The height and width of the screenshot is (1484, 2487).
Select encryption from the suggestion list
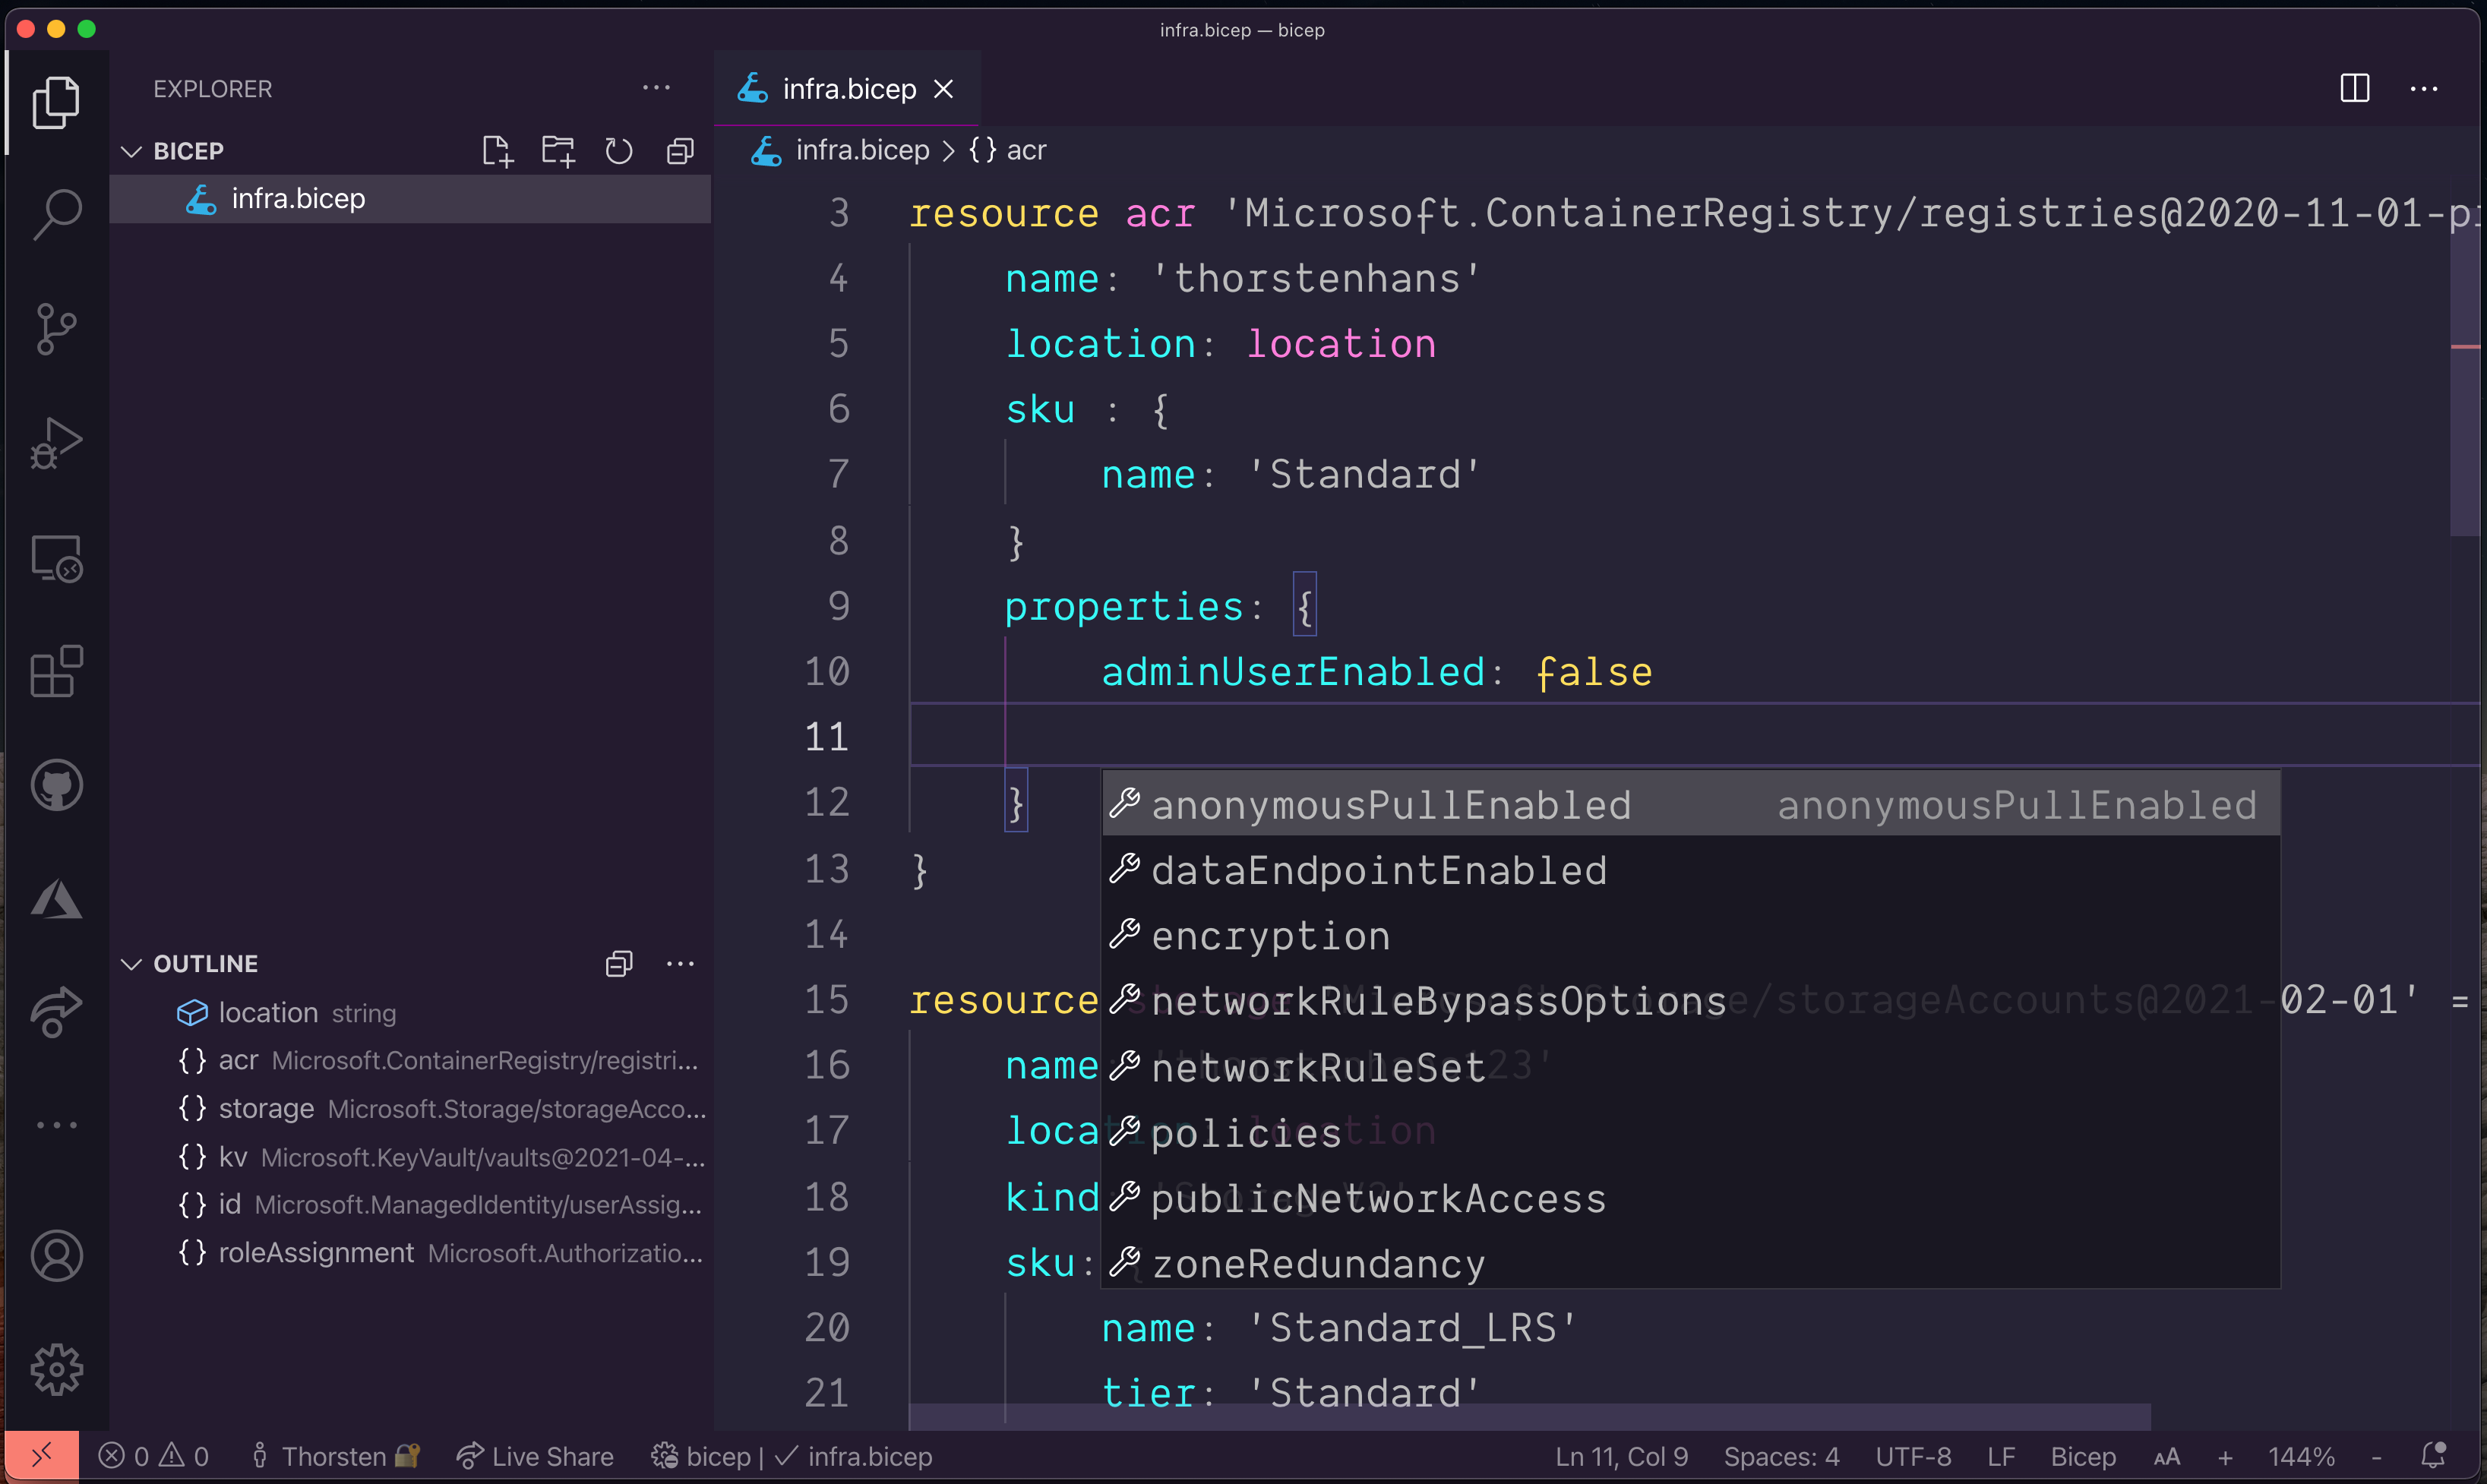[1270, 936]
